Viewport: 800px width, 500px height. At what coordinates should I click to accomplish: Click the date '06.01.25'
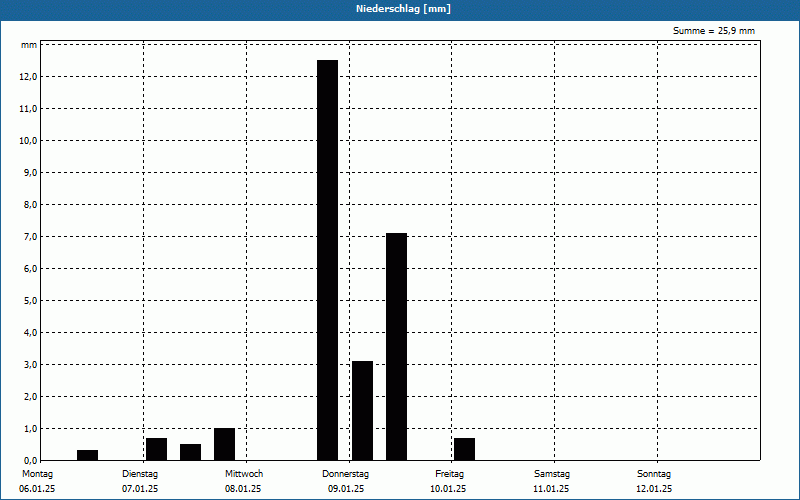[x=37, y=489]
